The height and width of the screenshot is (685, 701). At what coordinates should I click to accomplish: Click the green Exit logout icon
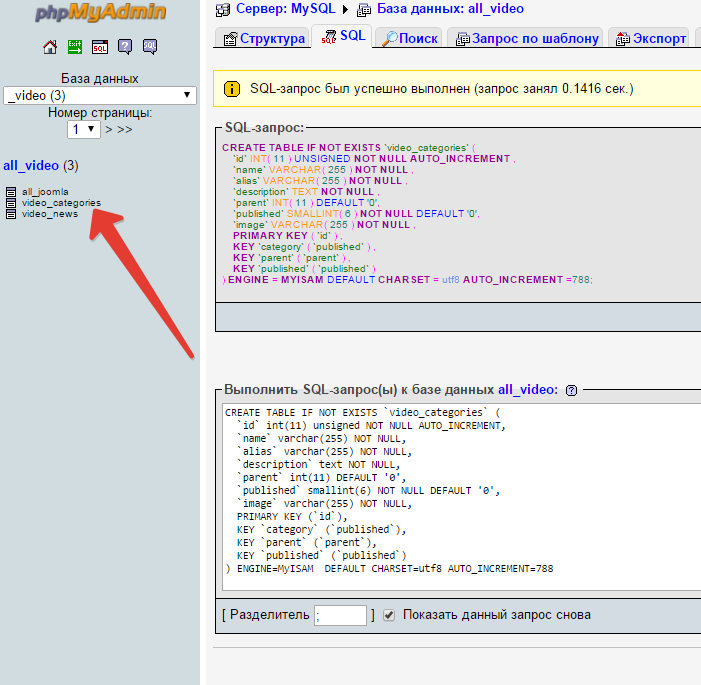pos(75,47)
